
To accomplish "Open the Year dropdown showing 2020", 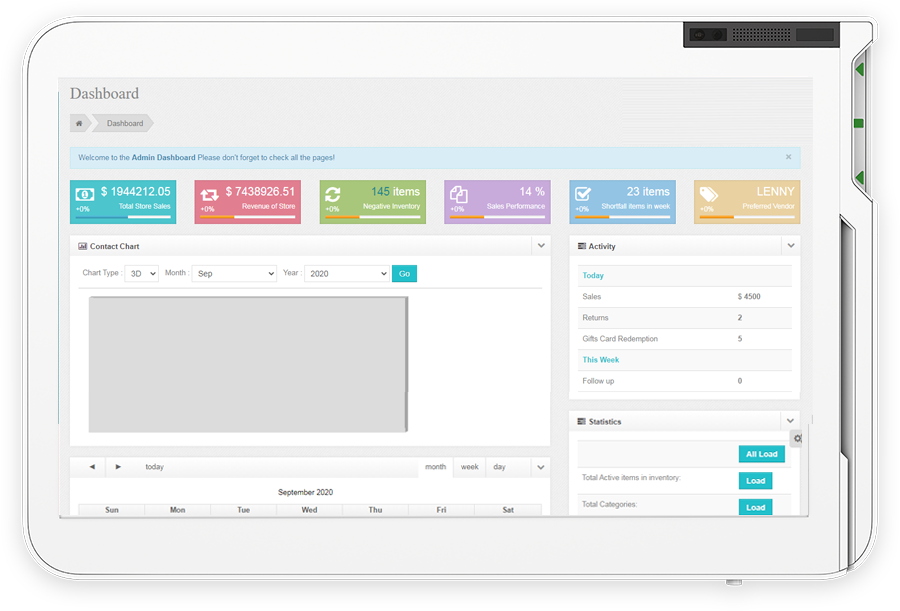I will [347, 273].
